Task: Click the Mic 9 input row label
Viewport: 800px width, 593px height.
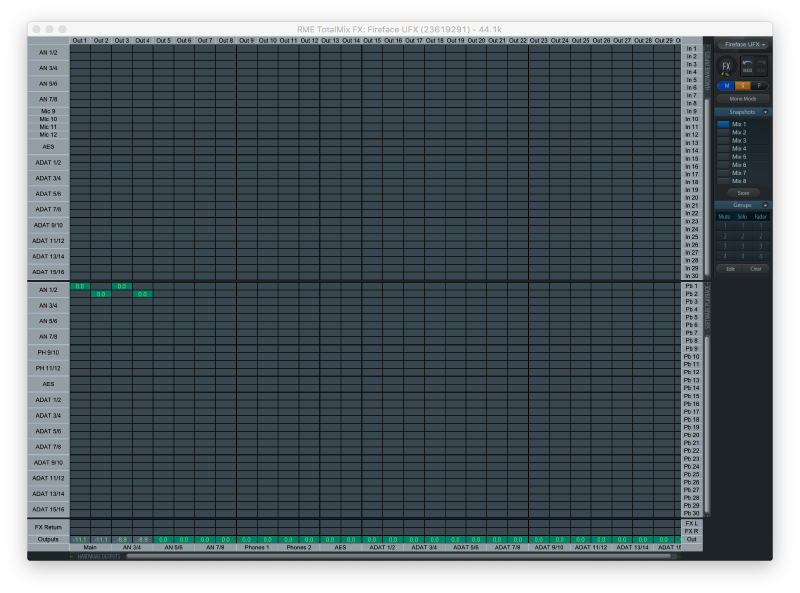Action: point(48,111)
